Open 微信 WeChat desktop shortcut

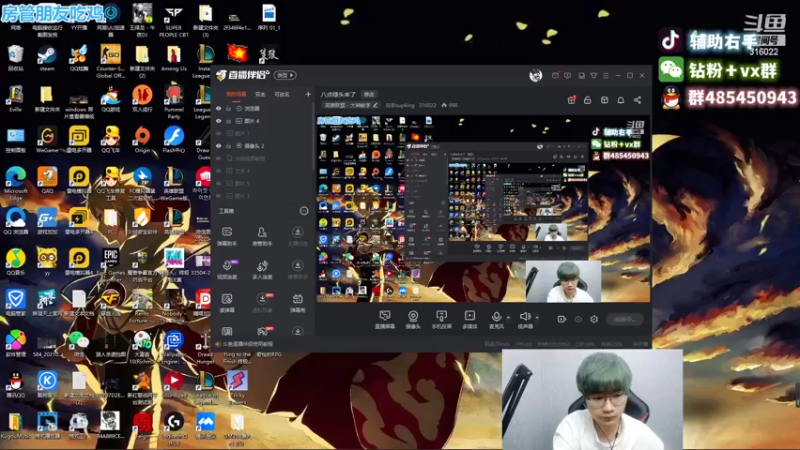(79, 343)
